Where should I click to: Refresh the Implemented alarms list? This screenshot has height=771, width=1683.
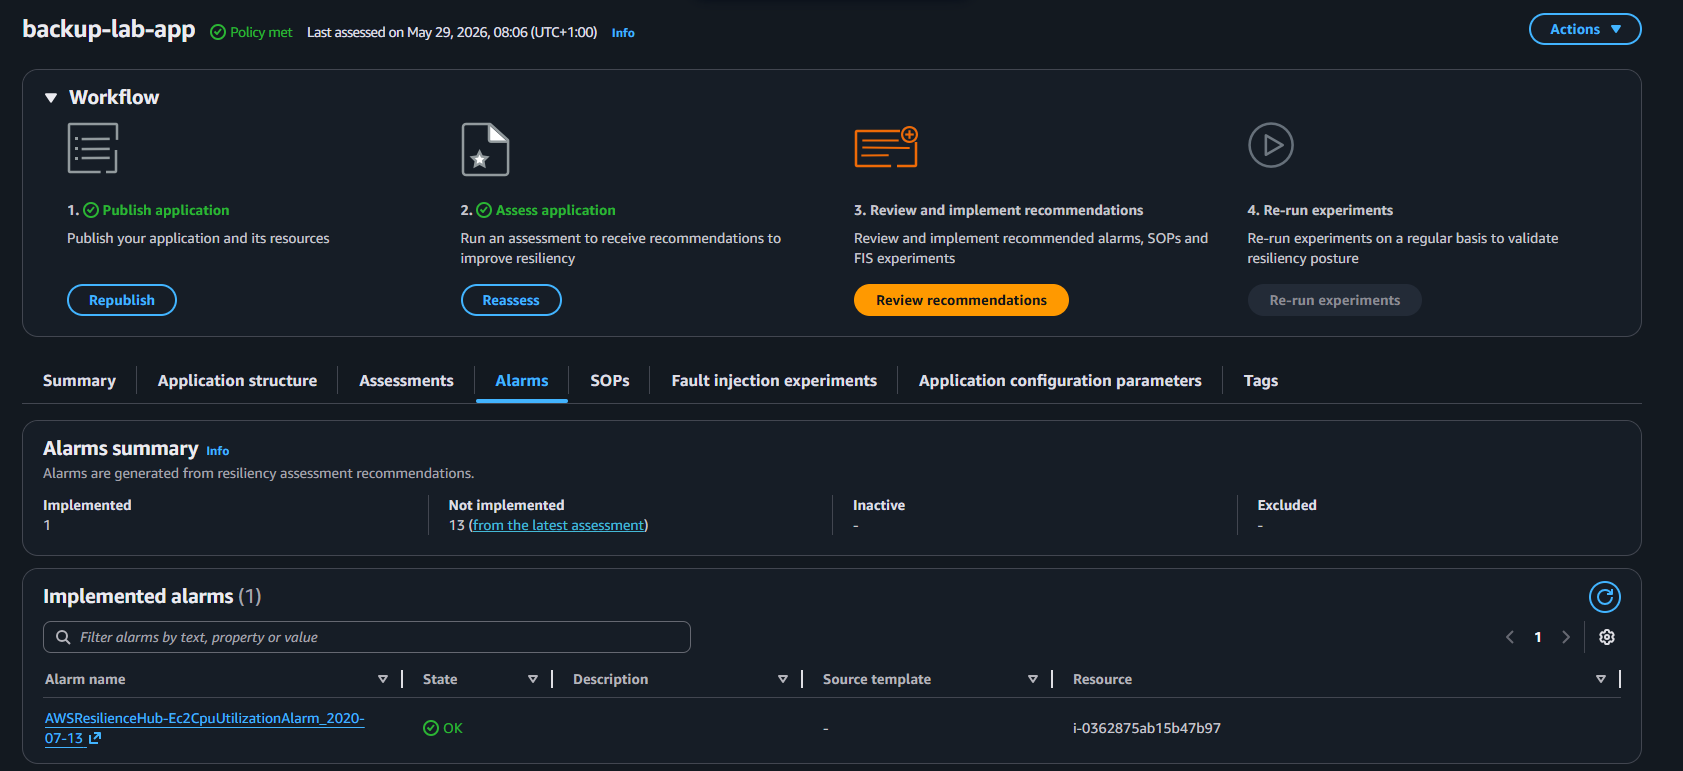point(1605,597)
